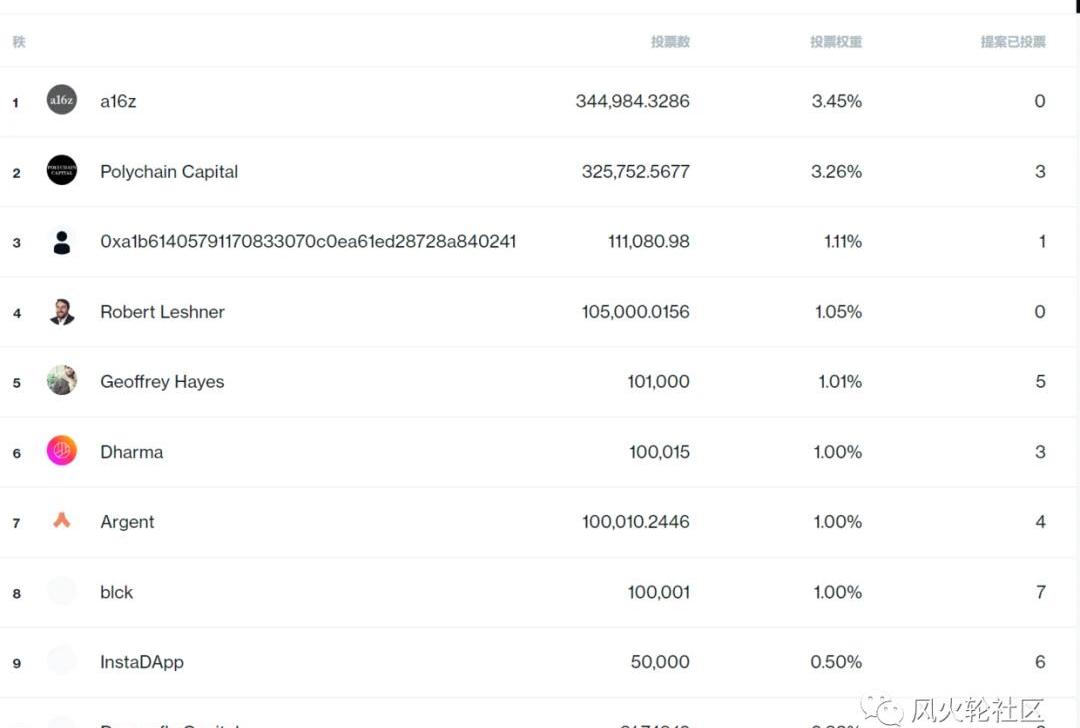Select the Geoffrey Hayes name link

pos(162,382)
